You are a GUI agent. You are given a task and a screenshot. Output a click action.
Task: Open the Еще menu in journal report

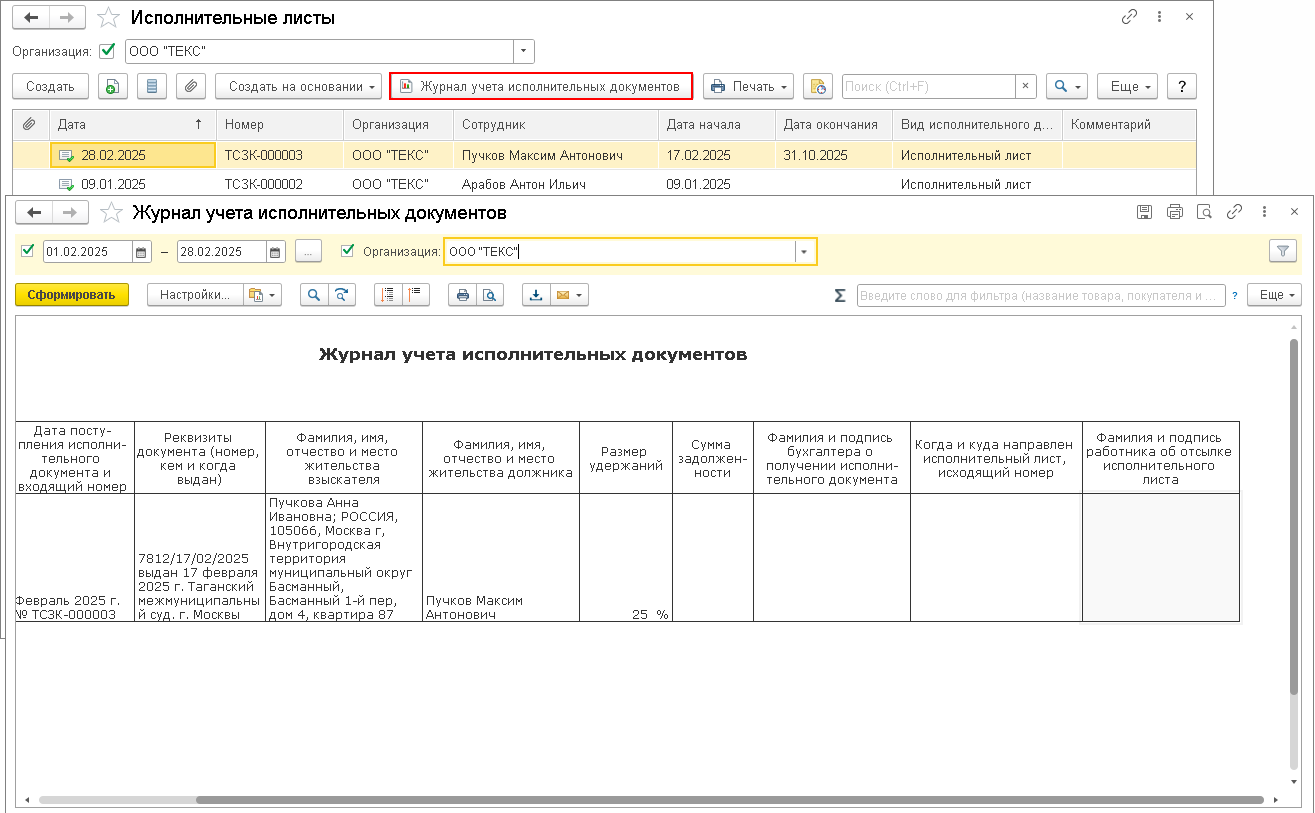pyautogui.click(x=1279, y=295)
